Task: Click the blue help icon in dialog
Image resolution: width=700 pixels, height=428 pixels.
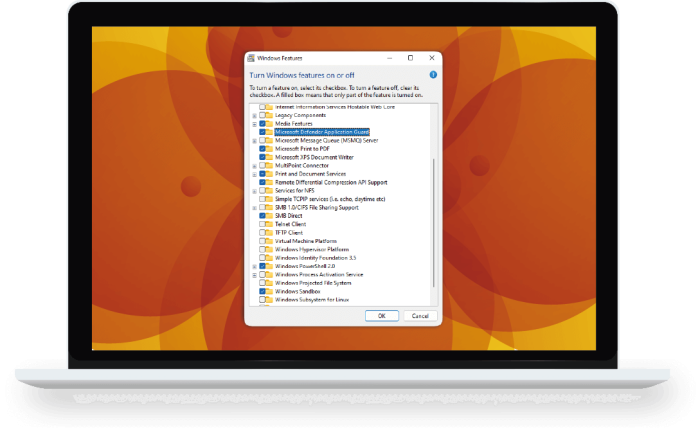Action: 433,75
